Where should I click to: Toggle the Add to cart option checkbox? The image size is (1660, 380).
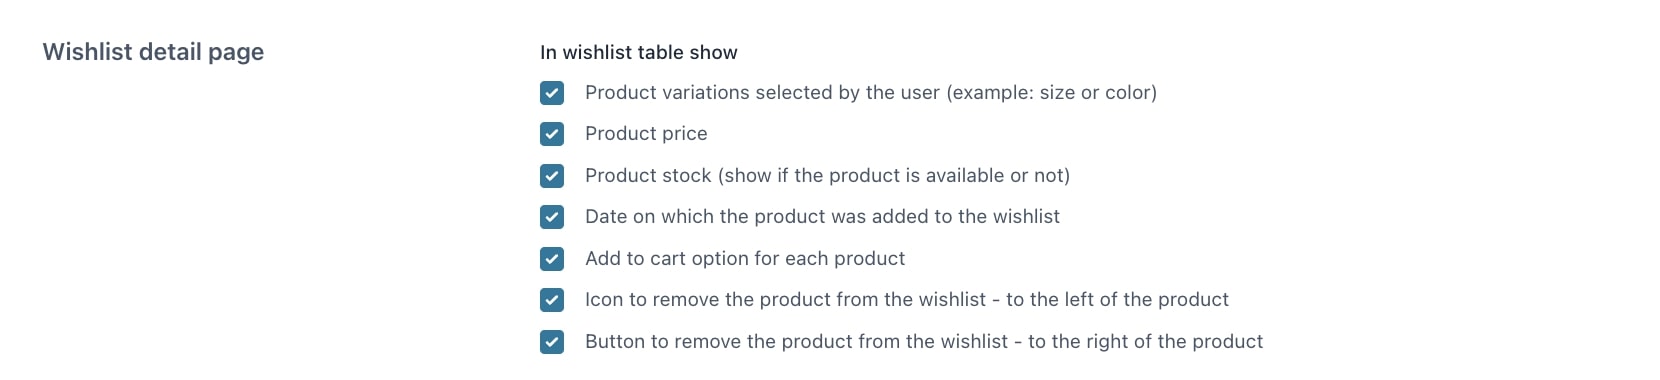[552, 259]
